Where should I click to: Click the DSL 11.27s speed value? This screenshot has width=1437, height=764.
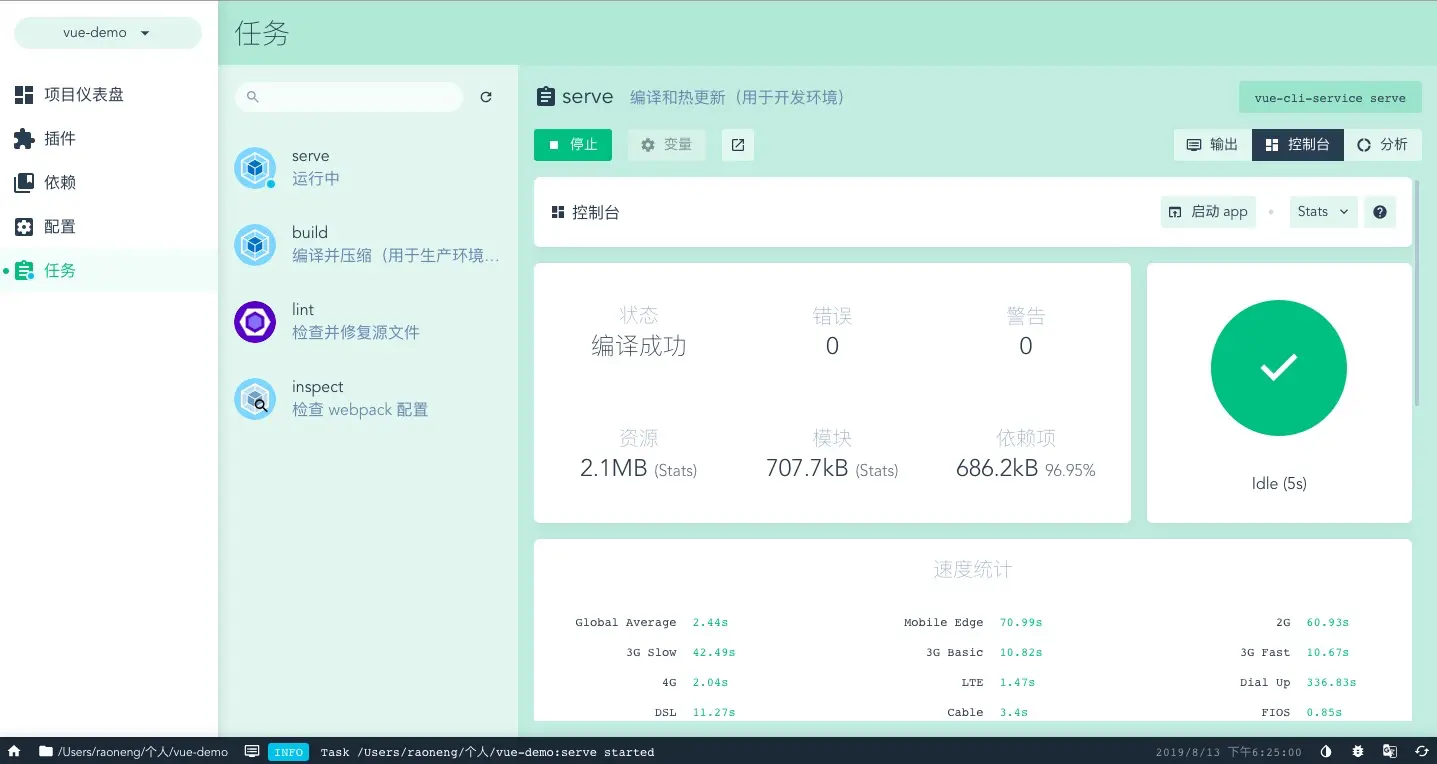(714, 712)
